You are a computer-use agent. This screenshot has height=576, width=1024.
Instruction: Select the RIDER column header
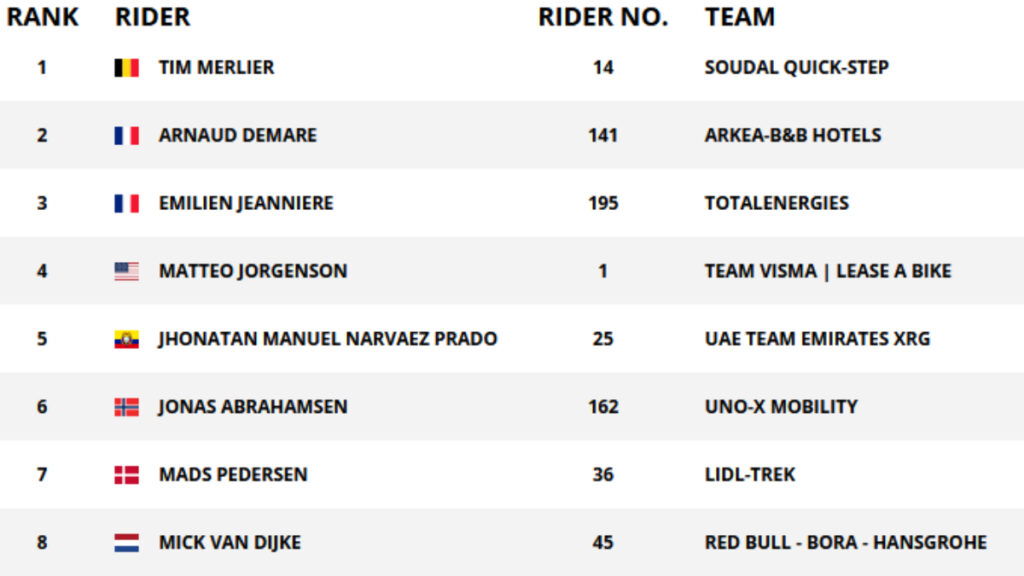tap(153, 17)
